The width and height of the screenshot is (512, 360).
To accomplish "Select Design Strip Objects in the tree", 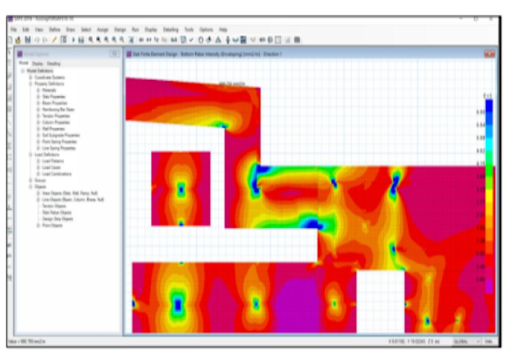I will click(58, 219).
